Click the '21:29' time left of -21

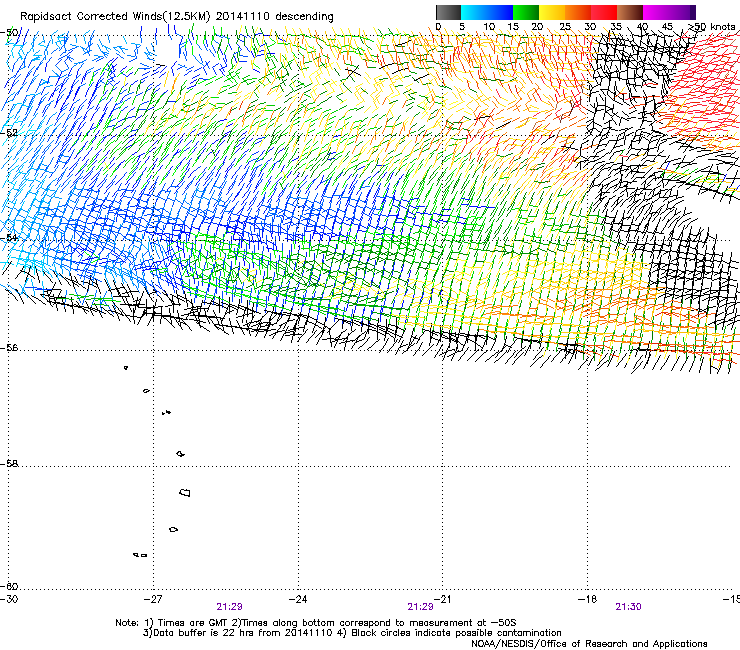click(x=420, y=607)
